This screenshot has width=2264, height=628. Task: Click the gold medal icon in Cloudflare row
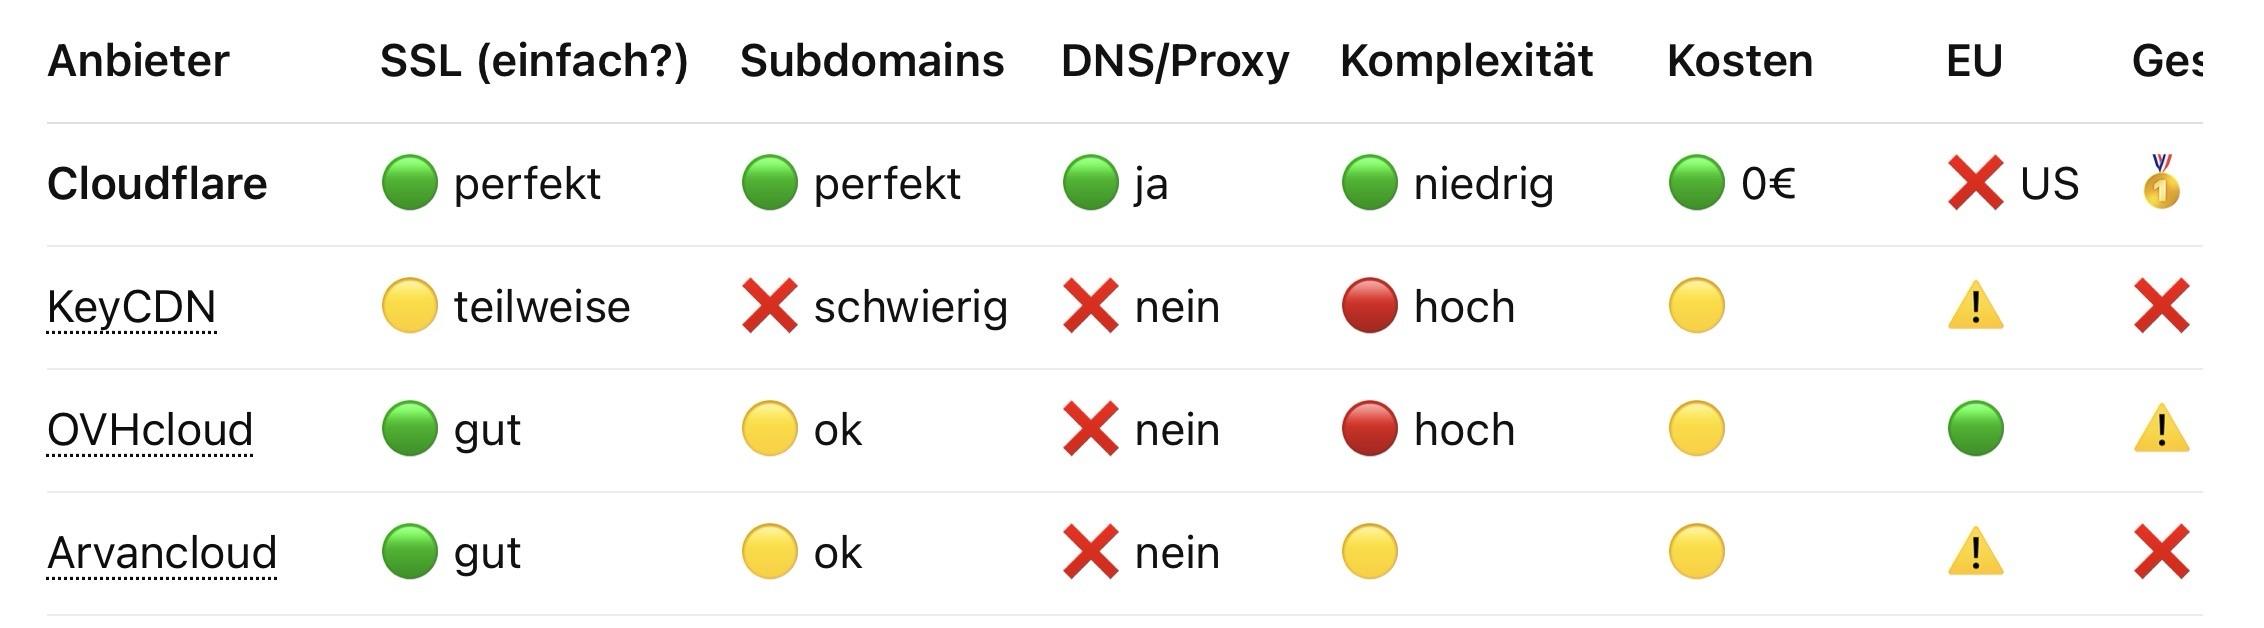(2160, 183)
